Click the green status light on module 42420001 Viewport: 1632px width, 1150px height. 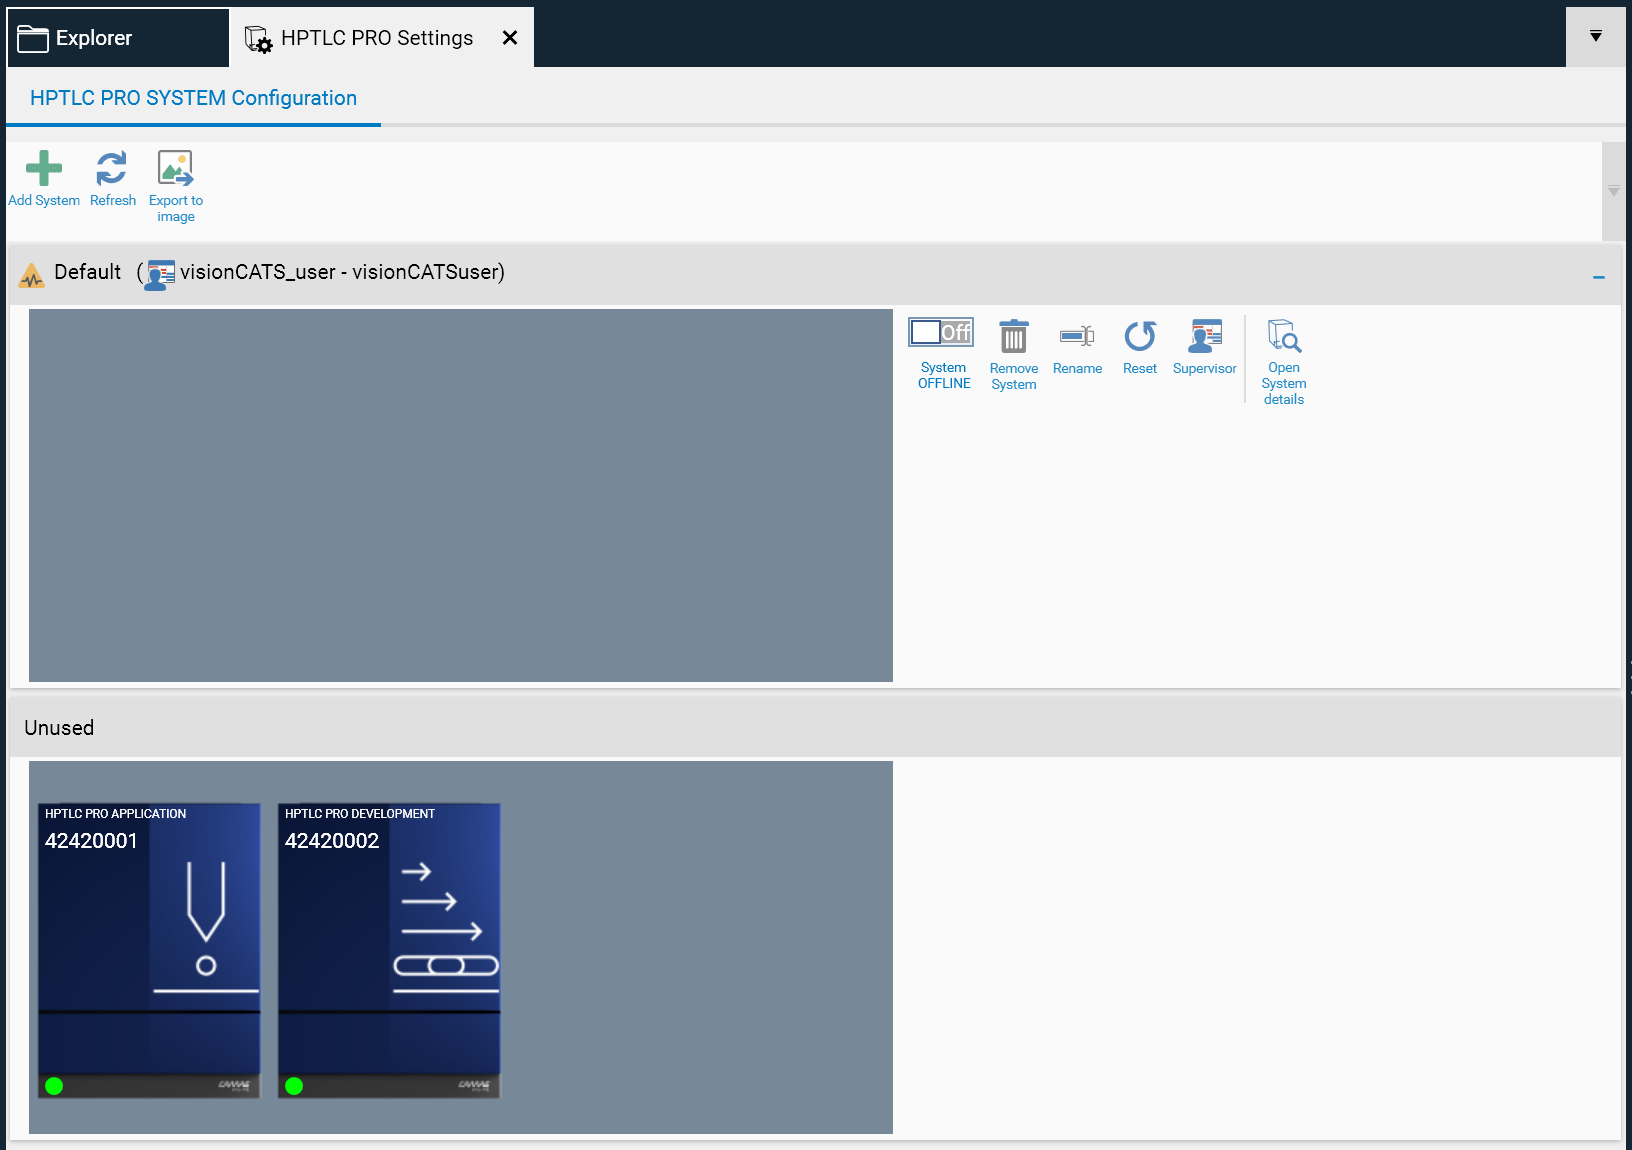(x=54, y=1086)
